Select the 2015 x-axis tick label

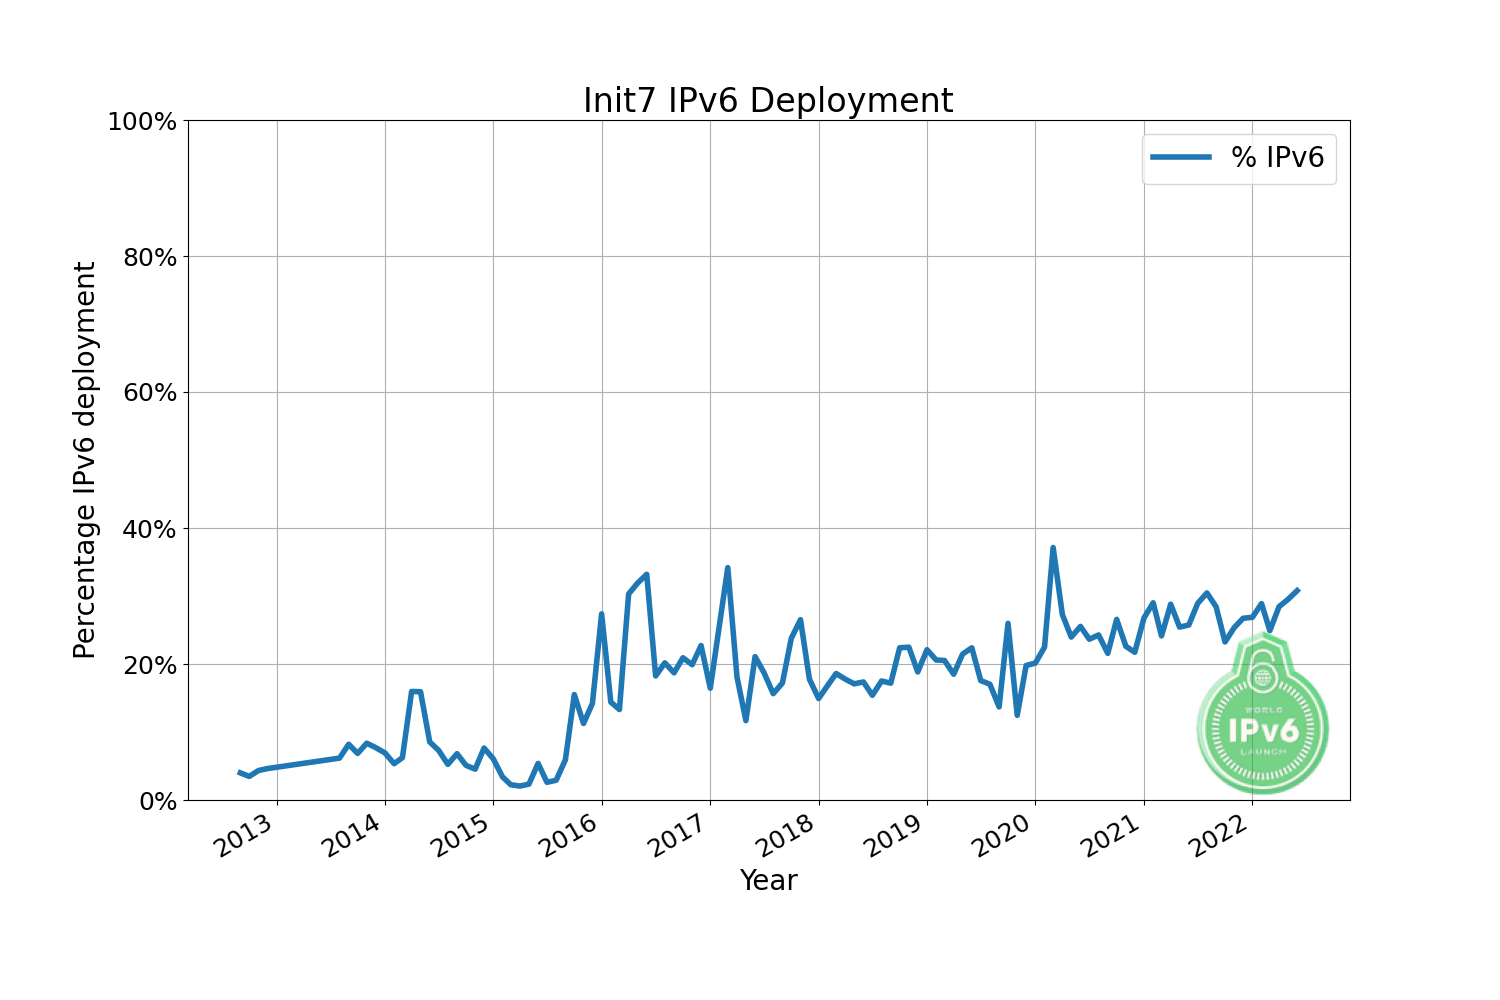click(x=461, y=836)
